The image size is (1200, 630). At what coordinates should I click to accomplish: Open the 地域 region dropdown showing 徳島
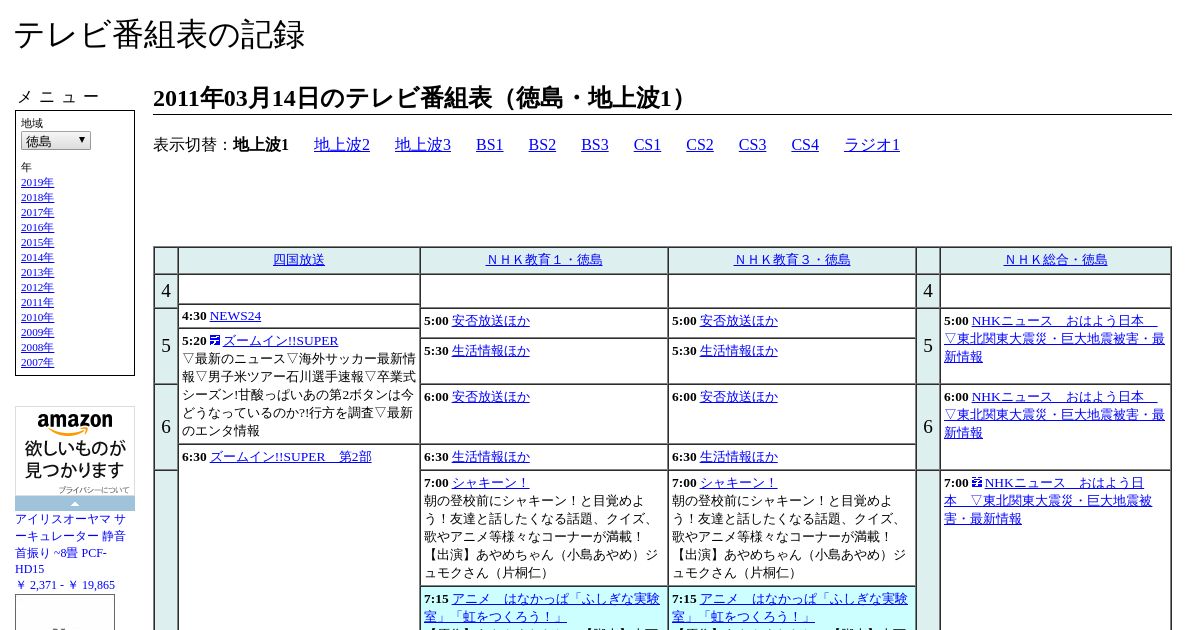[56, 141]
